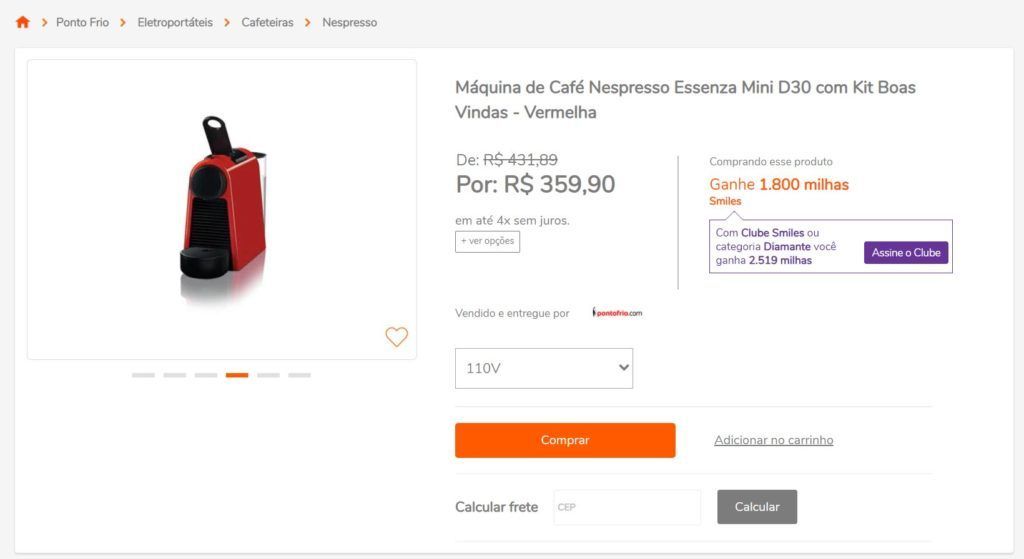This screenshot has width=1024, height=559.
Task: Show fifth carousel slide indicator
Action: point(268,375)
